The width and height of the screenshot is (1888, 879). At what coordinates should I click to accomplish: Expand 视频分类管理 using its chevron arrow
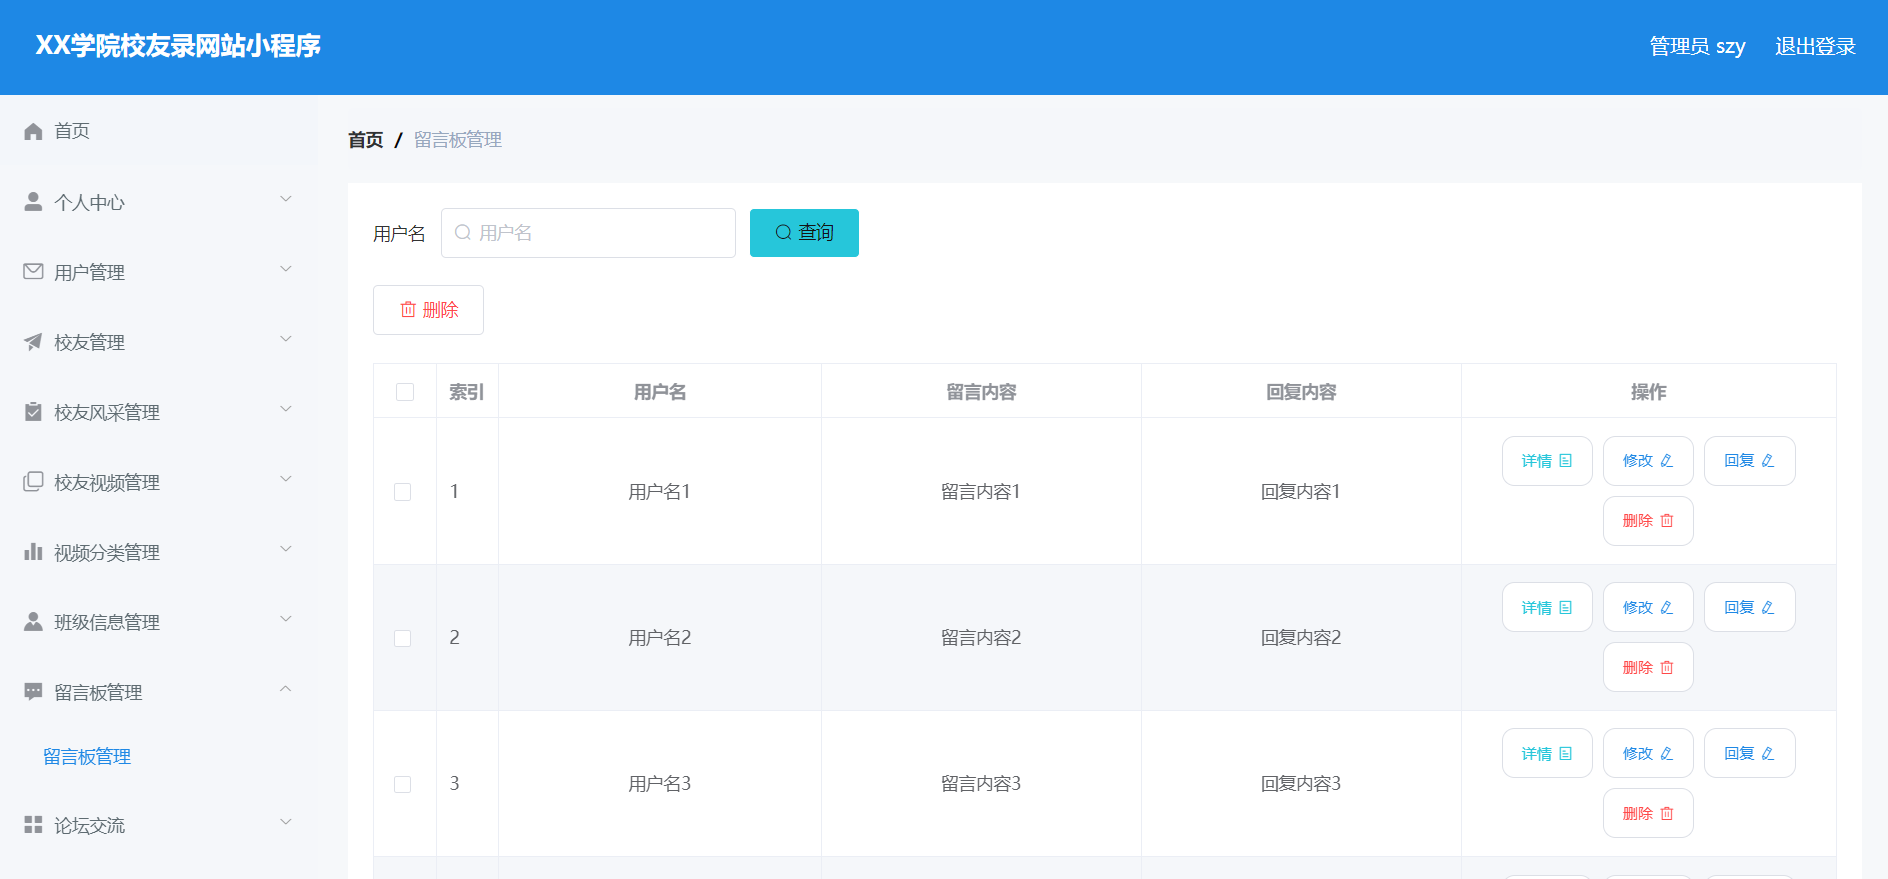[x=286, y=549]
